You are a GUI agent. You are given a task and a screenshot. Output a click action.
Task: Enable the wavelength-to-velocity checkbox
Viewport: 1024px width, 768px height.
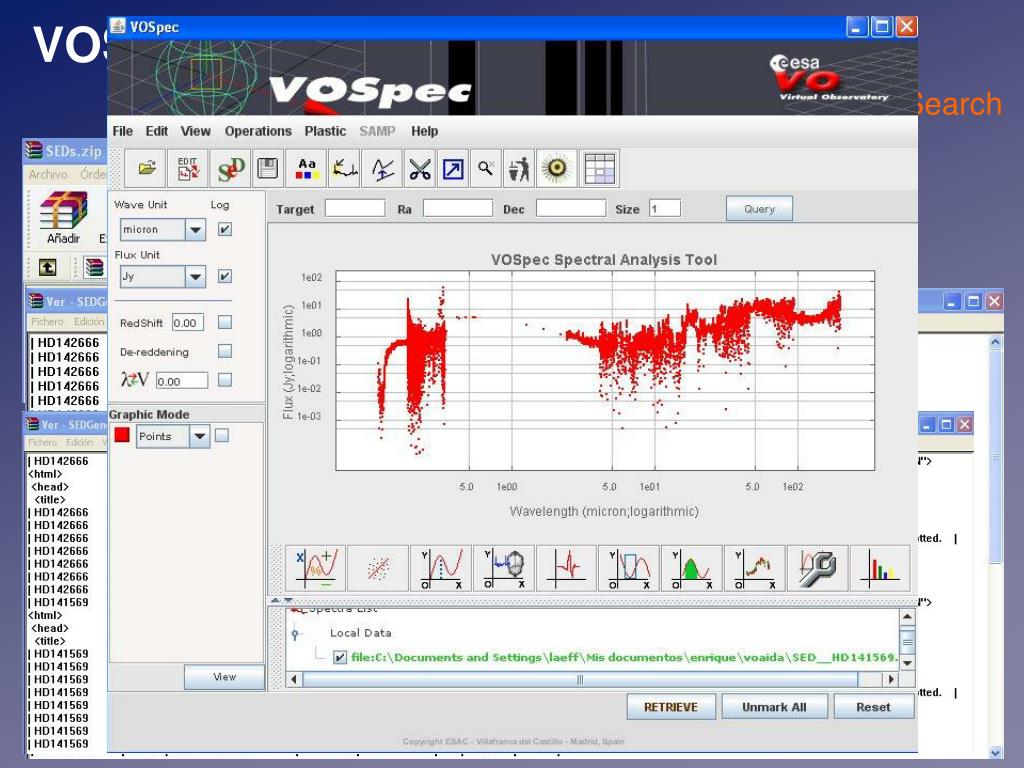(225, 380)
